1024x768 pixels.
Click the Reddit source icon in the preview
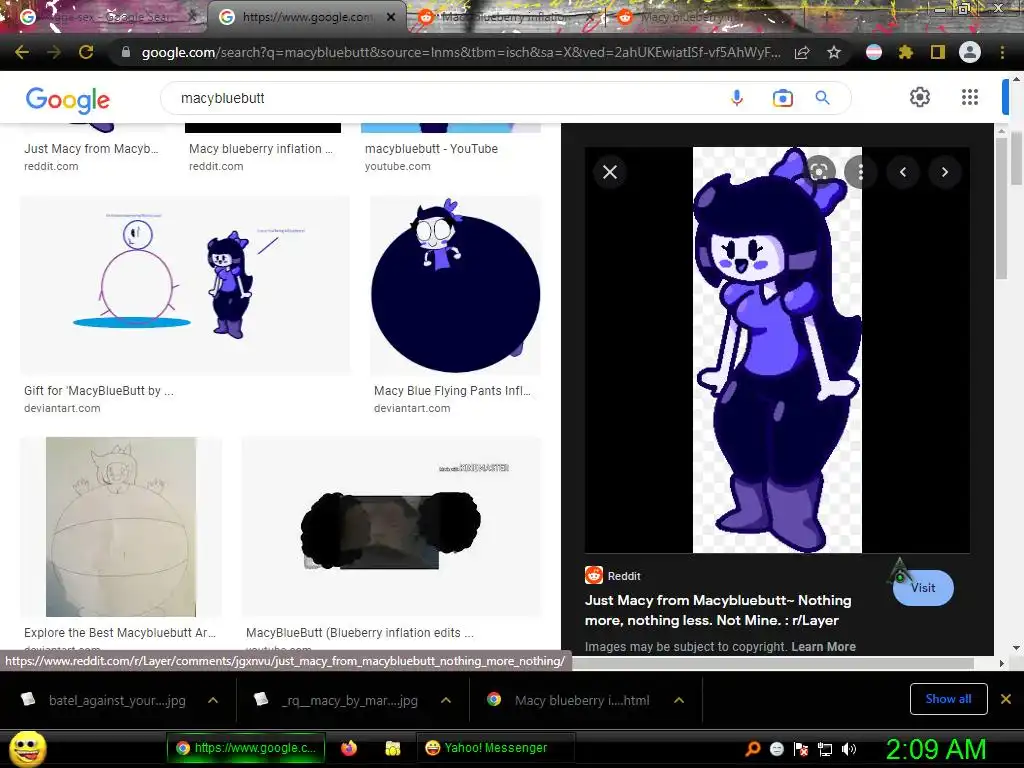[x=594, y=575]
